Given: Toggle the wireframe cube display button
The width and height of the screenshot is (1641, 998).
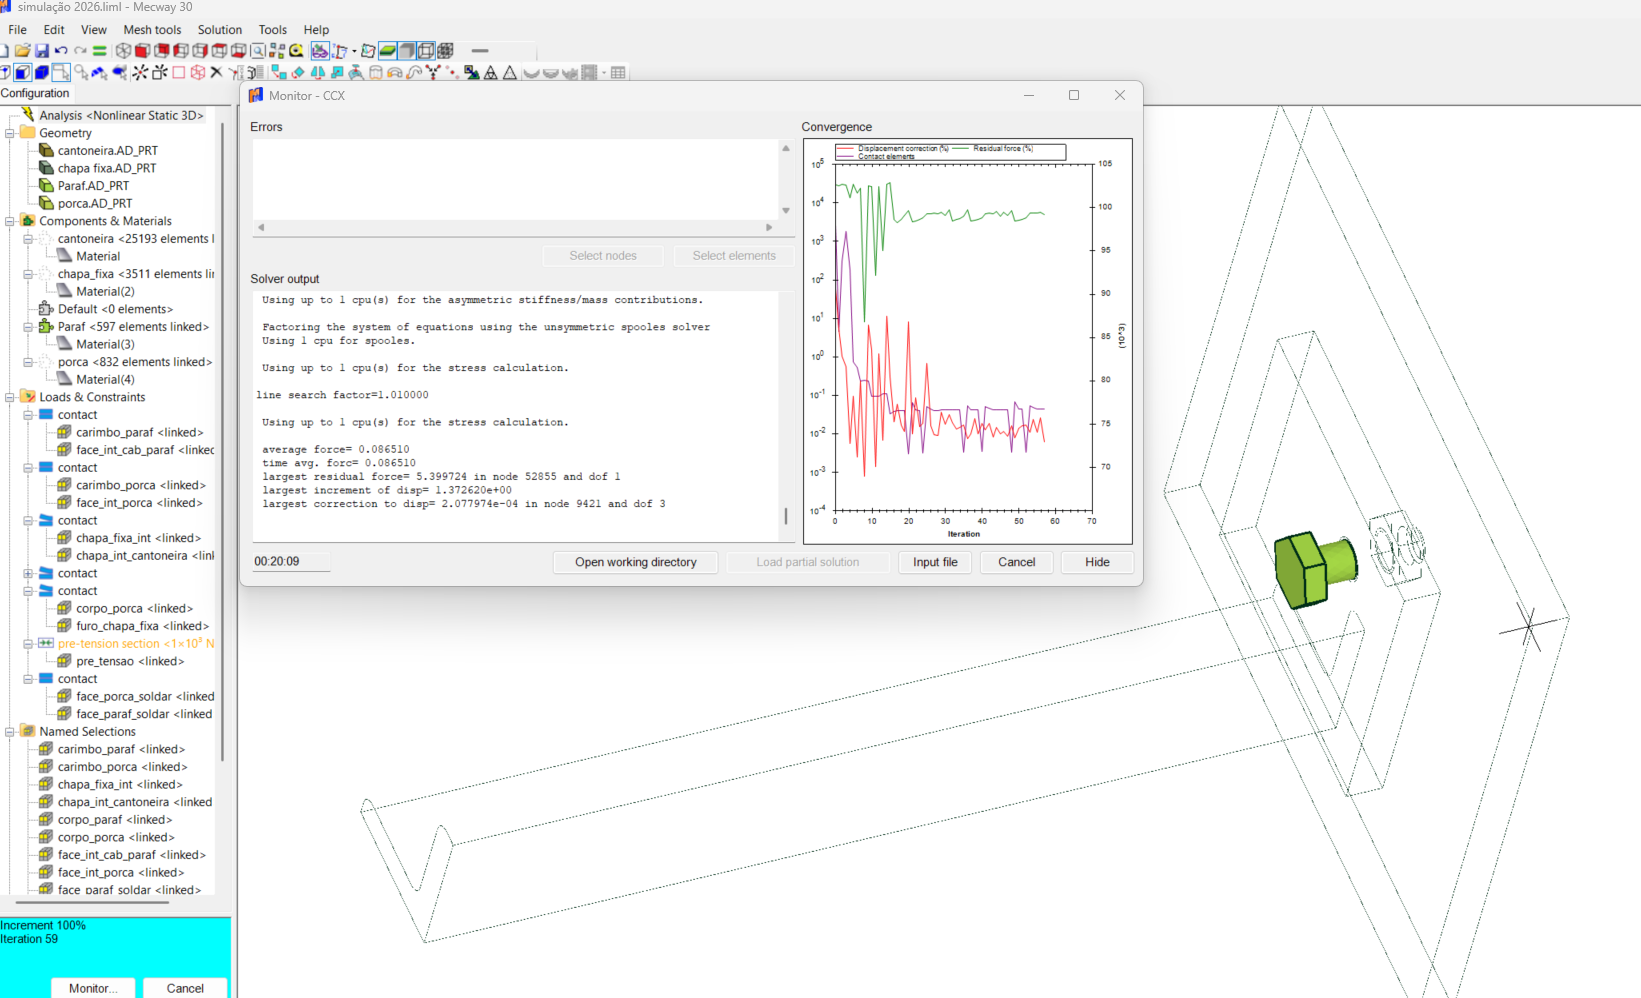Looking at the screenshot, I should 427,51.
